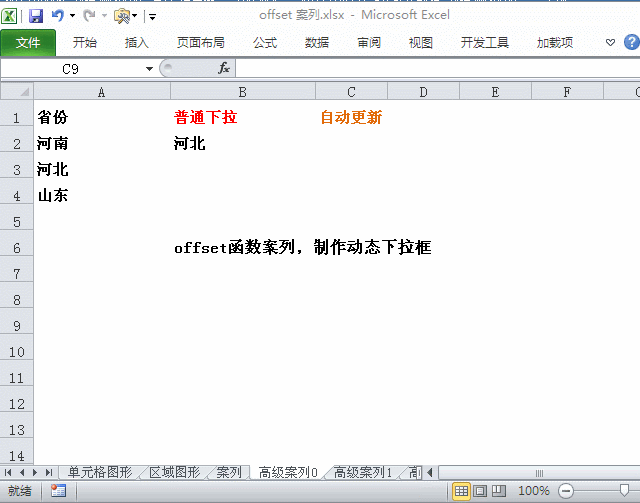Open the 文件 tab

click(x=28, y=42)
